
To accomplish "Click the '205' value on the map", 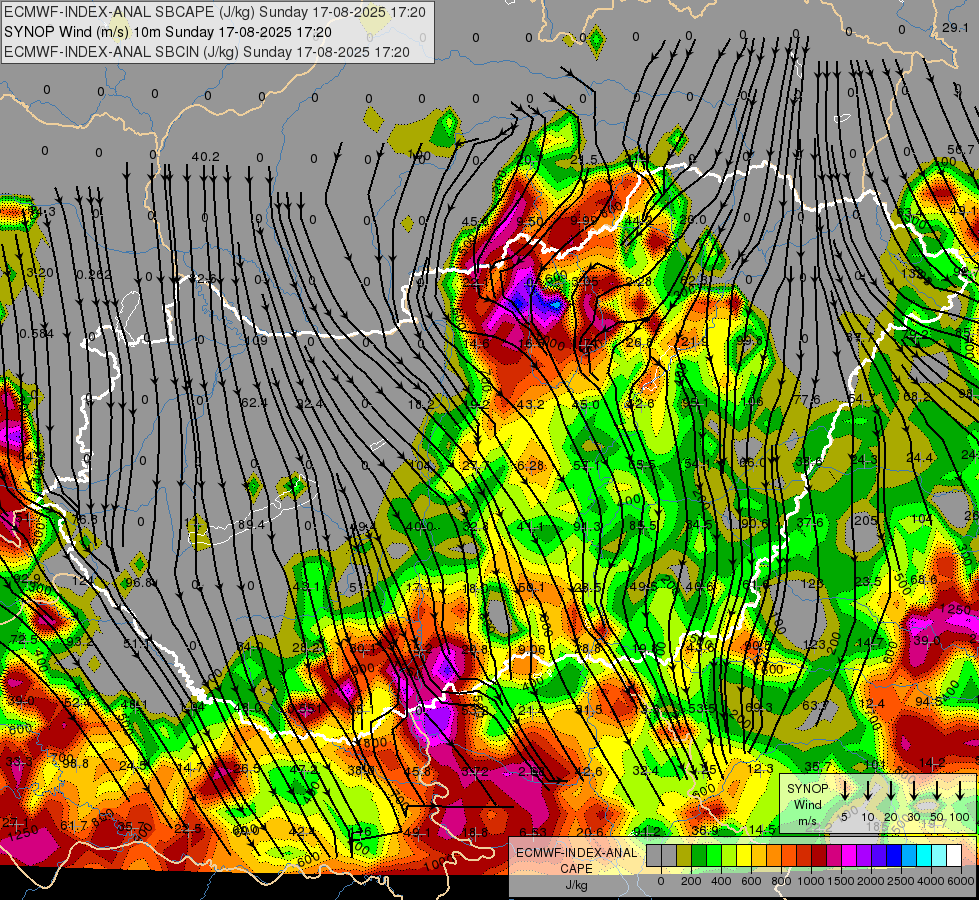I will (865, 520).
